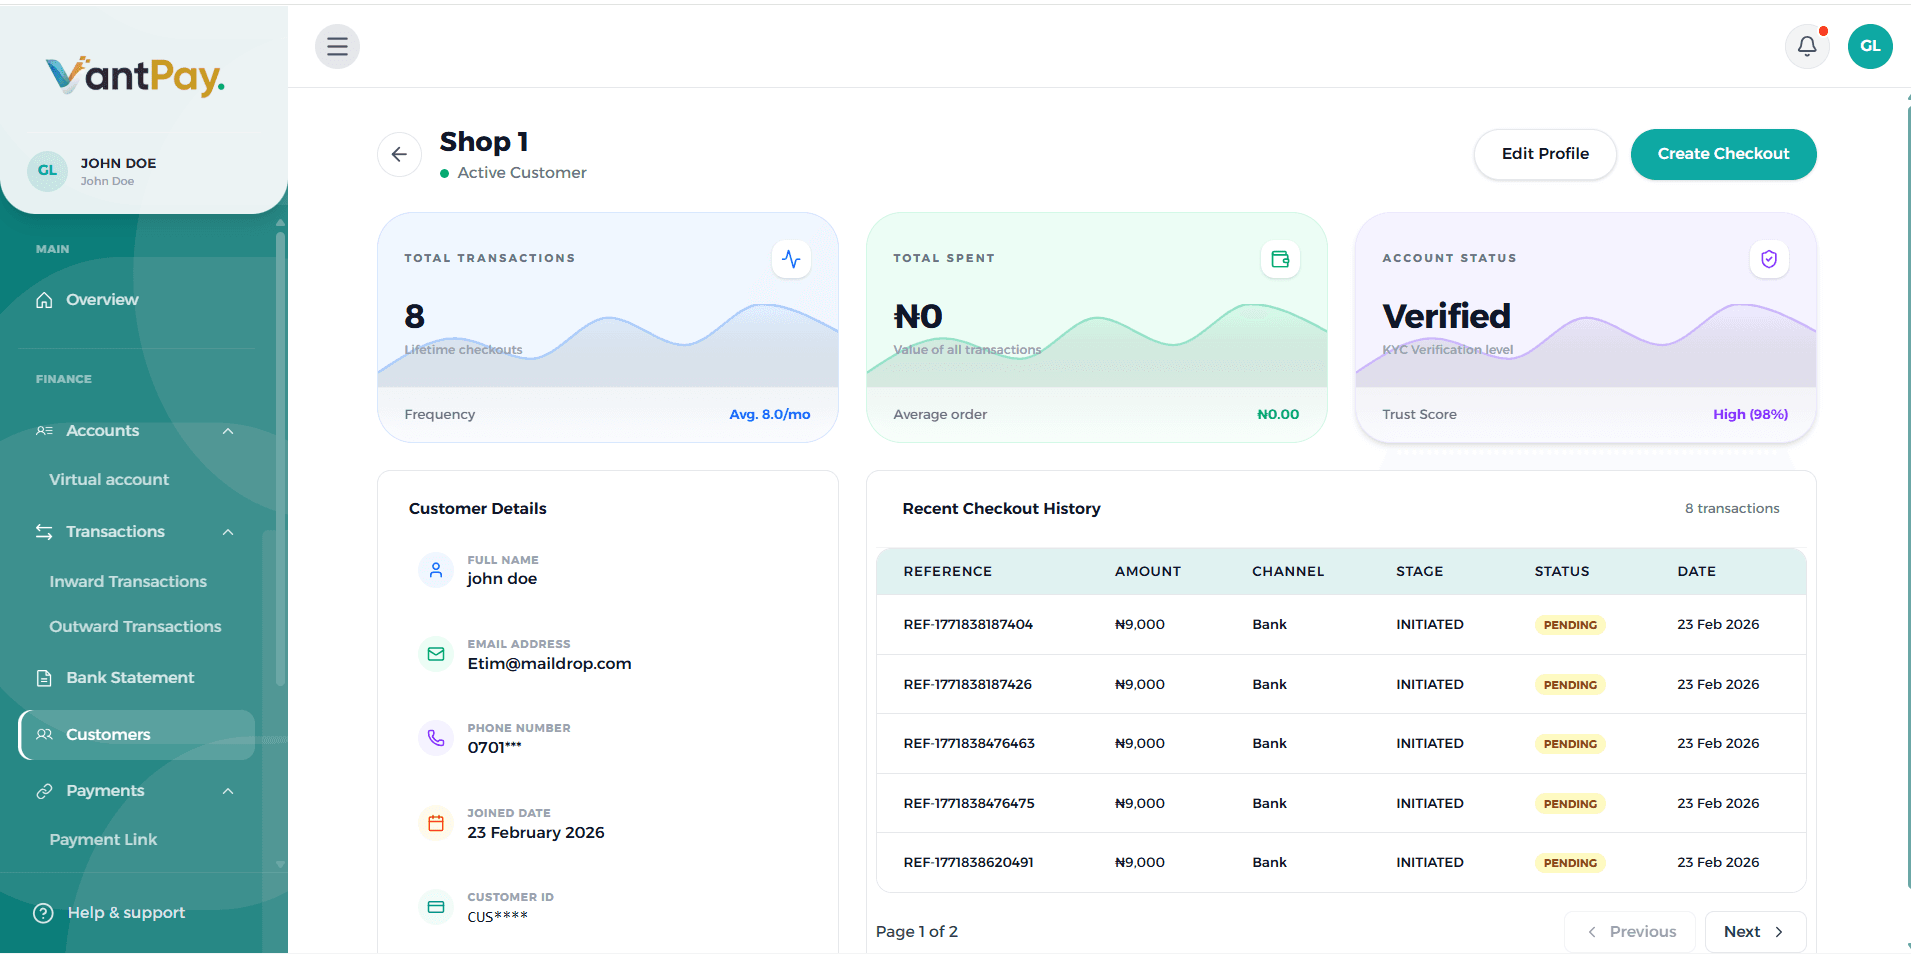Open the notification bell

(1806, 46)
